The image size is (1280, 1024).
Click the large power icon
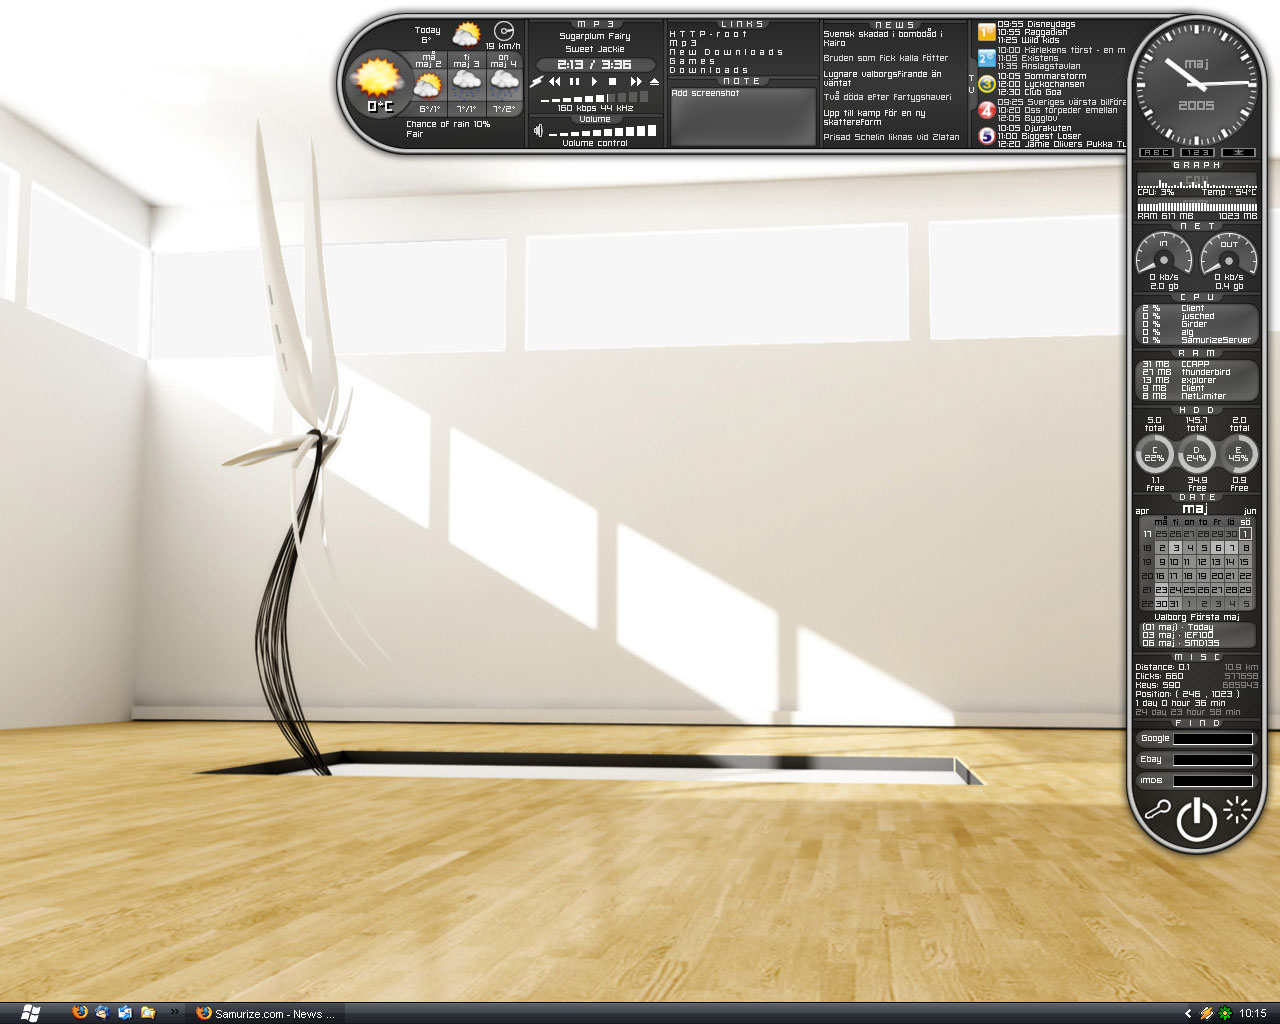point(1196,819)
